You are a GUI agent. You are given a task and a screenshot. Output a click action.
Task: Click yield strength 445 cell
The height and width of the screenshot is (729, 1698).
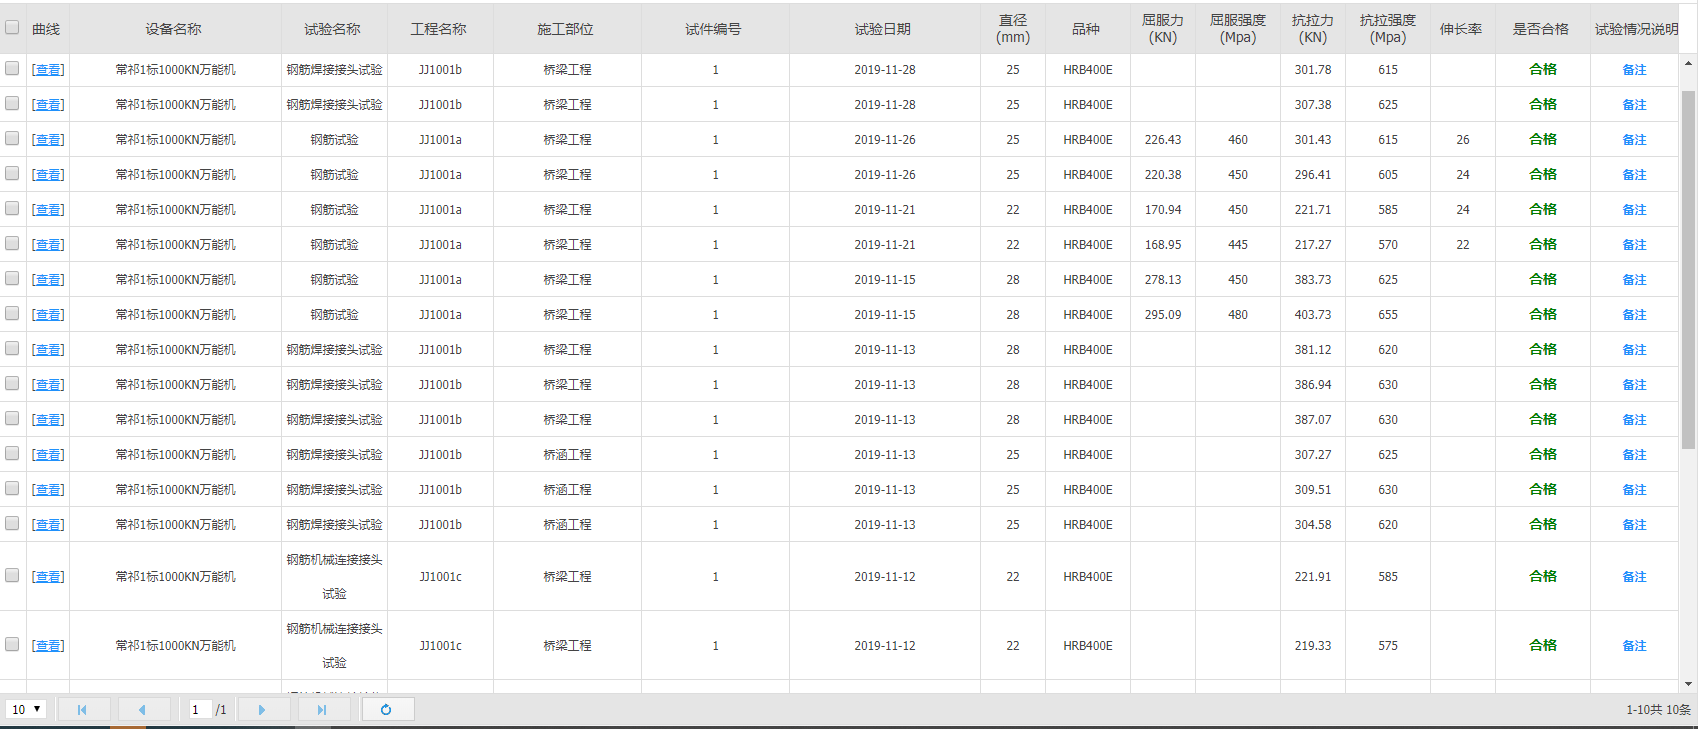(x=1238, y=245)
